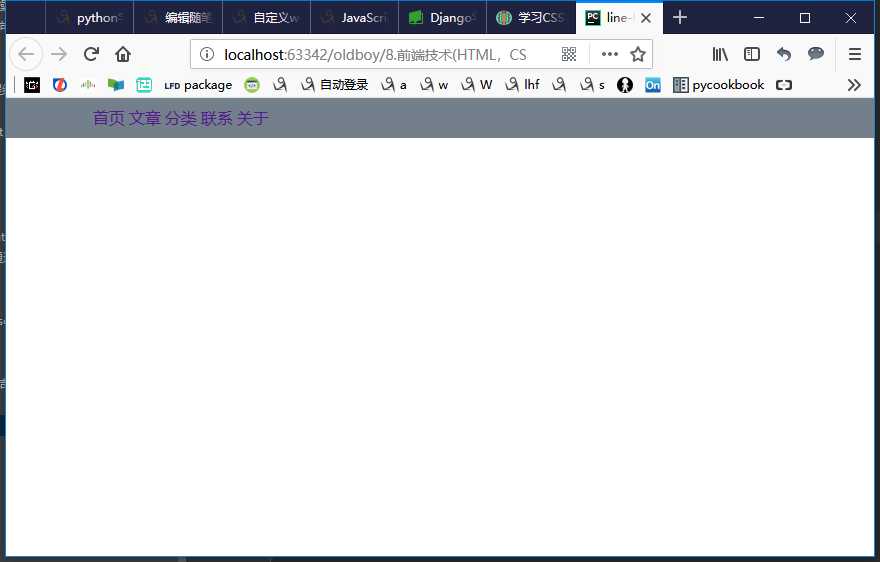Open the bookmark labeled lowercase a
Viewport: 880px width, 562px height.
pos(393,85)
